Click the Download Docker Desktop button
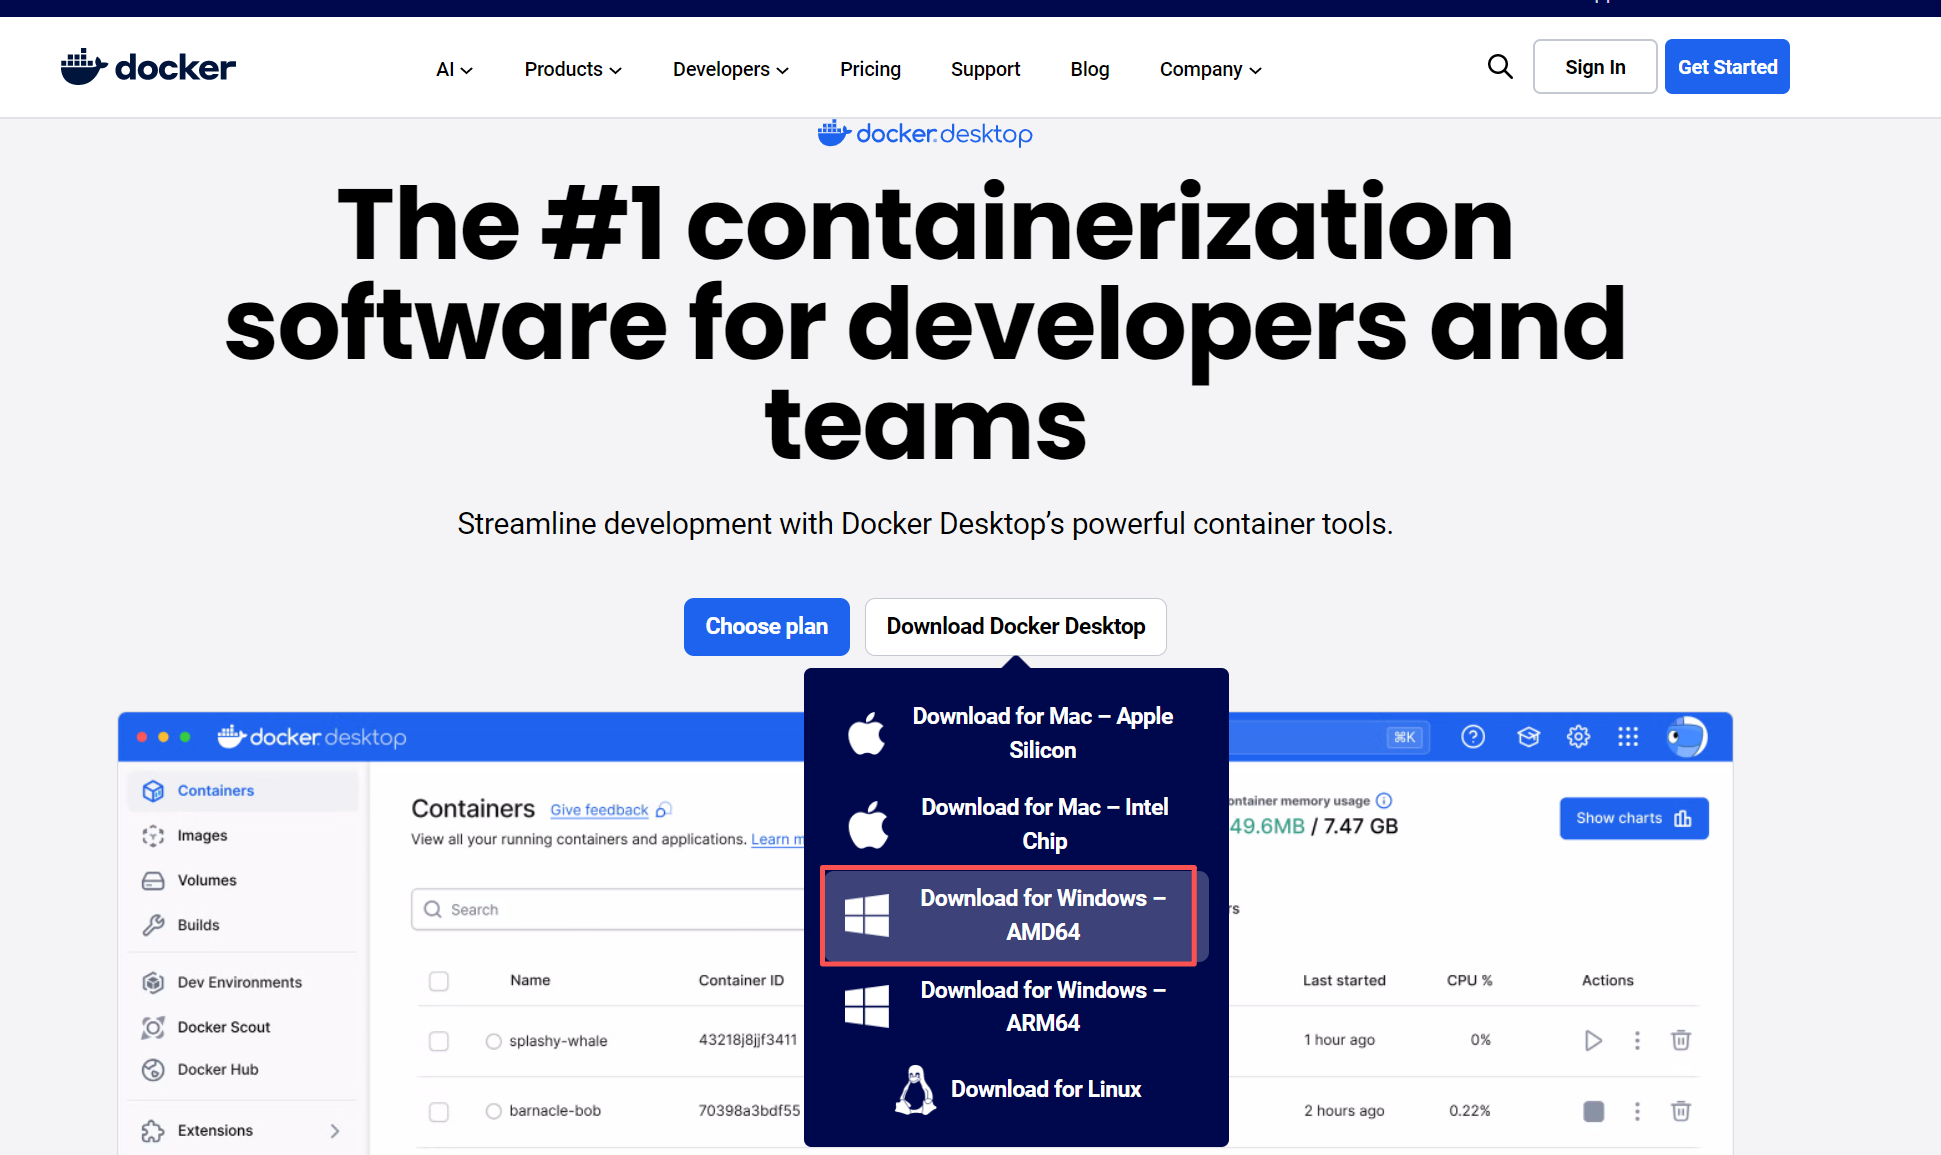Image resolution: width=1941 pixels, height=1155 pixels. click(1016, 627)
